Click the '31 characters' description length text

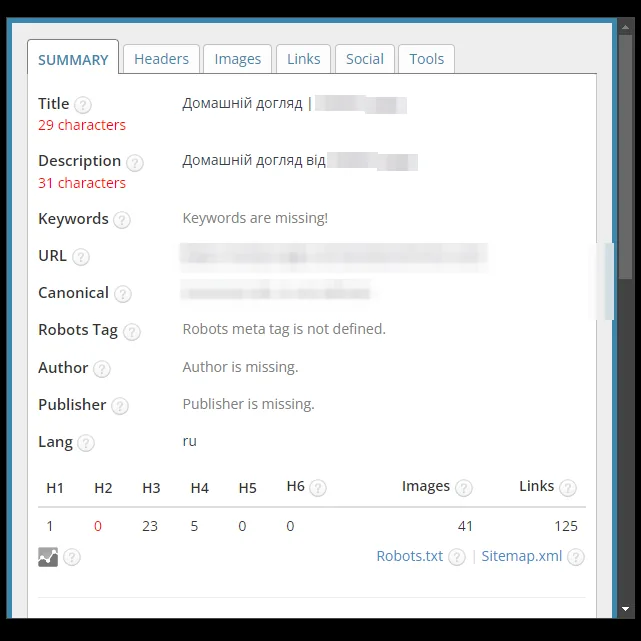(x=82, y=183)
